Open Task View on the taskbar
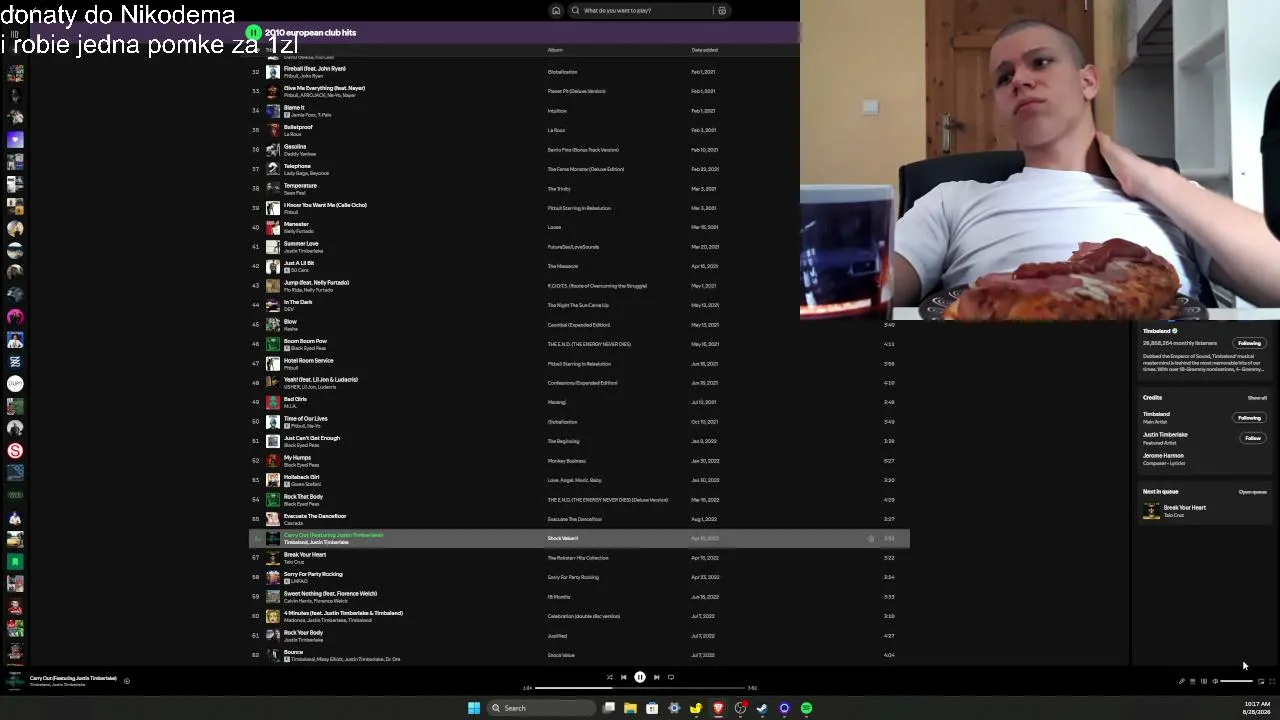 pyautogui.click(x=608, y=708)
